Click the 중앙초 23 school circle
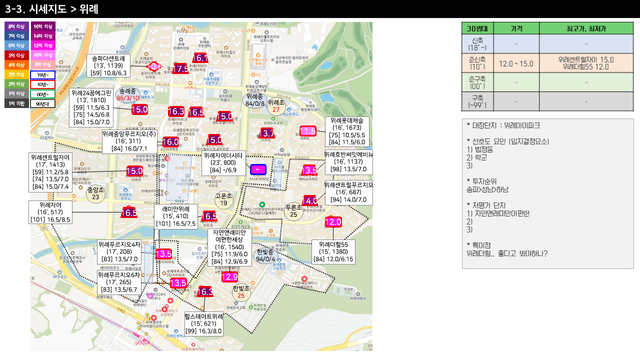 tap(96, 193)
